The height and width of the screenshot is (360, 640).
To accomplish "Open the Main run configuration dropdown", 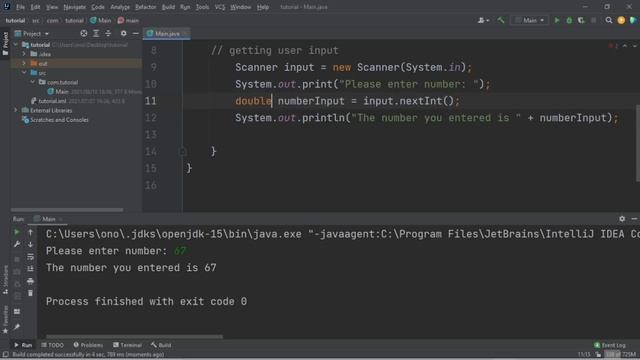I will point(529,20).
